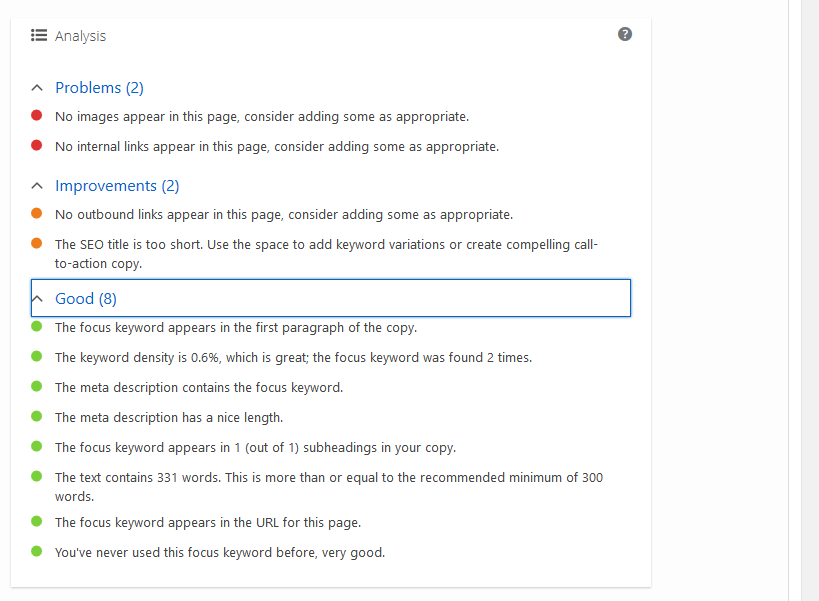Click red bullet beside no images warning
Viewport: 819px width, 601px height.
click(37, 115)
